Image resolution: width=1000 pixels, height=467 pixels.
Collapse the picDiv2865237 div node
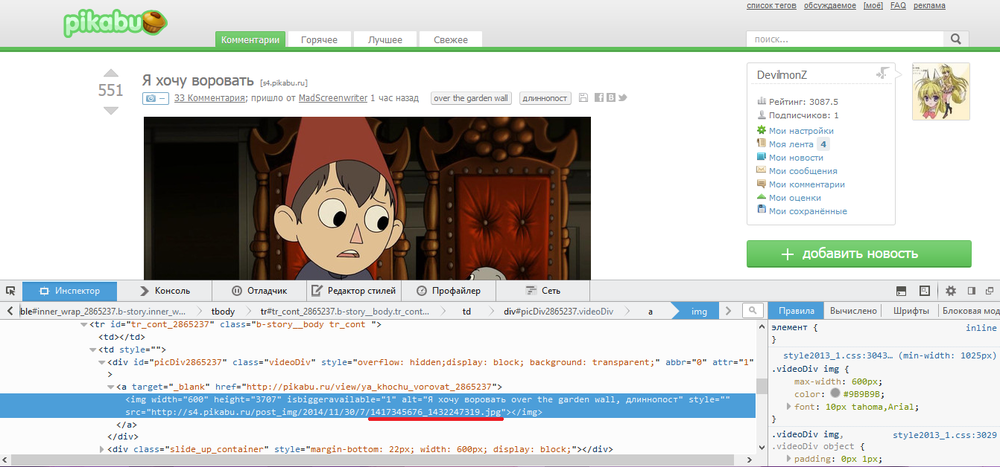point(98,361)
